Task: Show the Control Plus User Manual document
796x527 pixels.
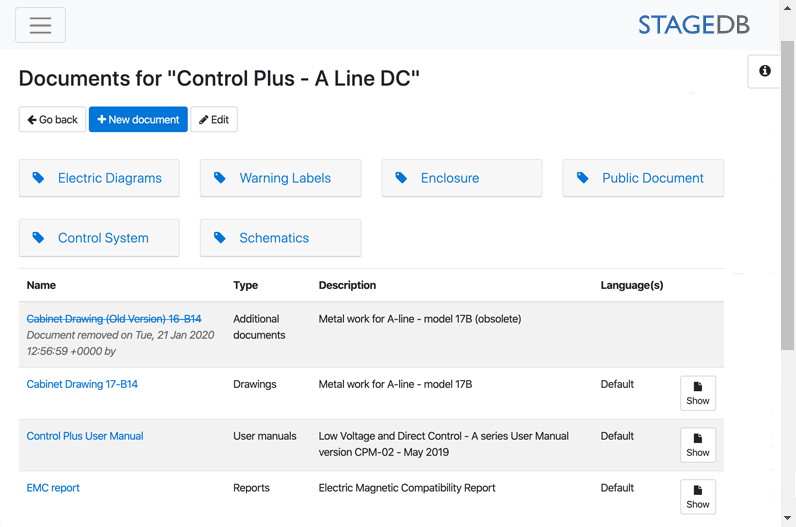Action: click(698, 445)
